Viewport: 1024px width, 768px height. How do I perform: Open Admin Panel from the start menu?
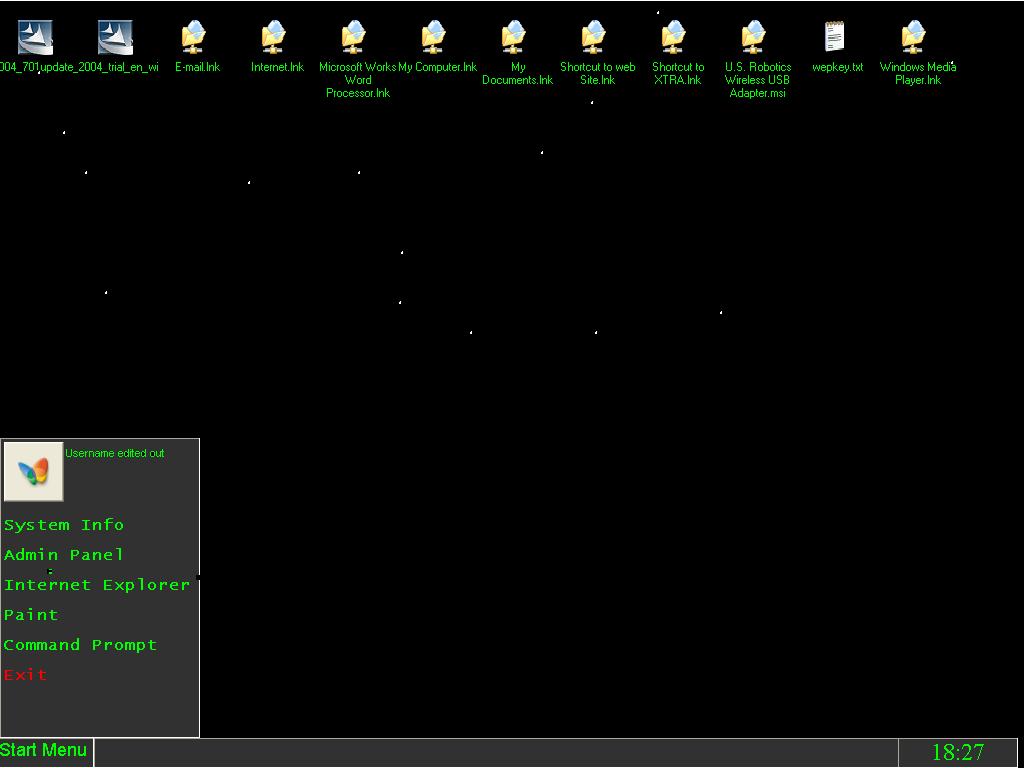pos(64,555)
